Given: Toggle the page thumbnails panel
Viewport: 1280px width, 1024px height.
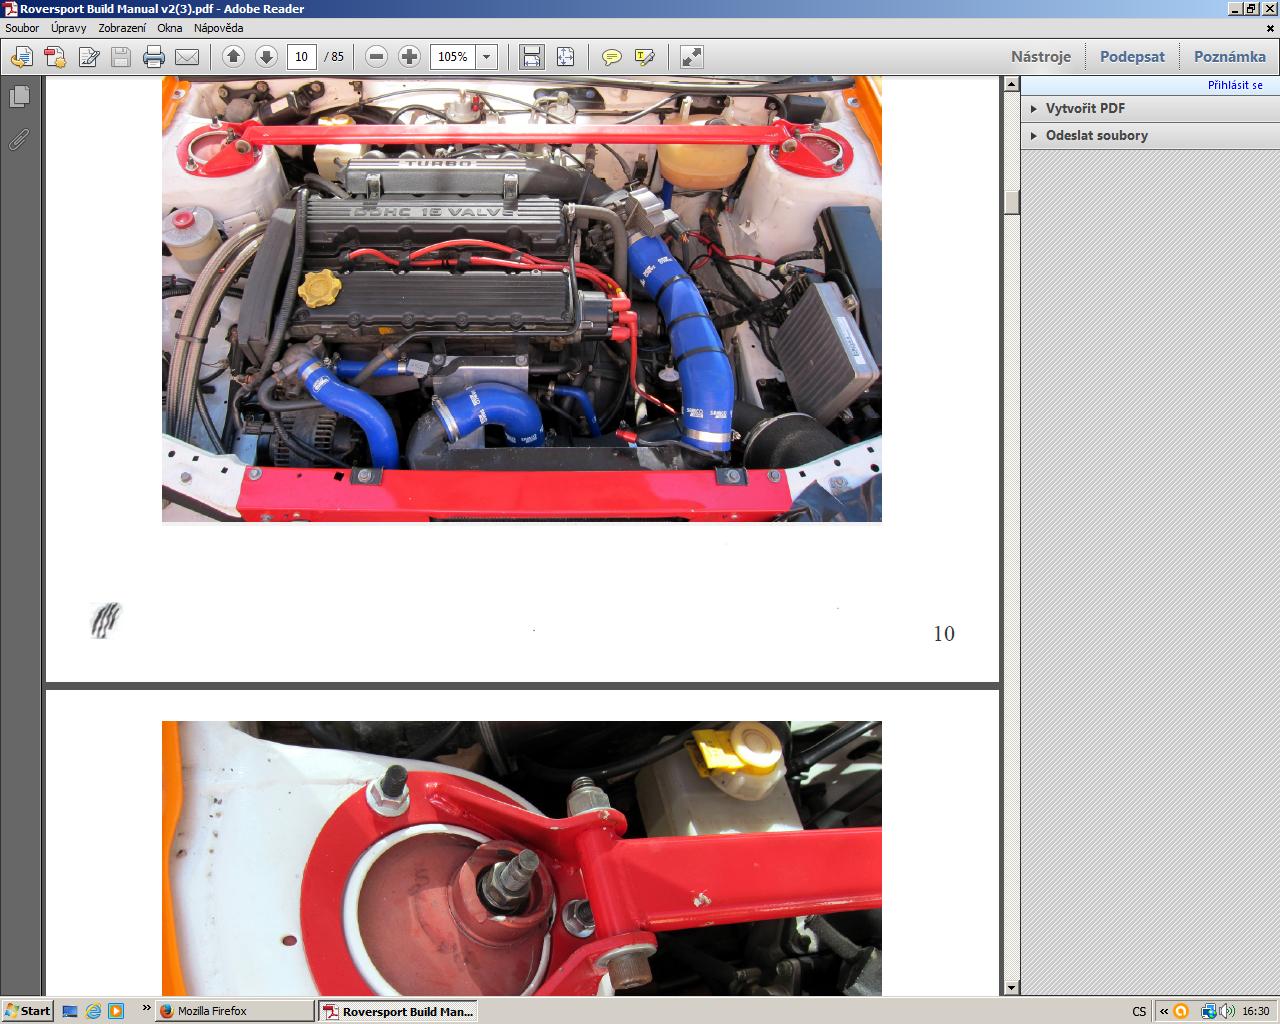Looking at the screenshot, I should coord(19,97).
